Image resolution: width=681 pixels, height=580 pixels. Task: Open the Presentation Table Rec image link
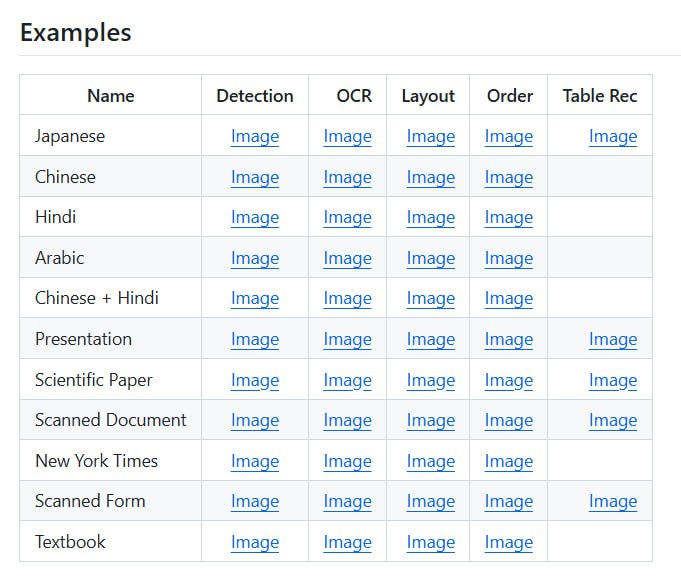point(612,339)
